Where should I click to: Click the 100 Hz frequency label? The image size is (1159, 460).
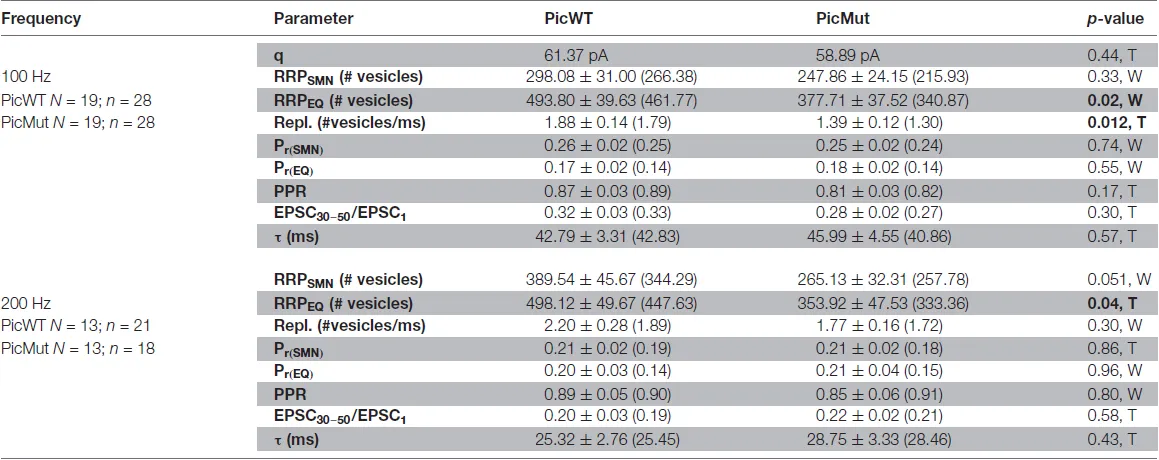(25, 77)
